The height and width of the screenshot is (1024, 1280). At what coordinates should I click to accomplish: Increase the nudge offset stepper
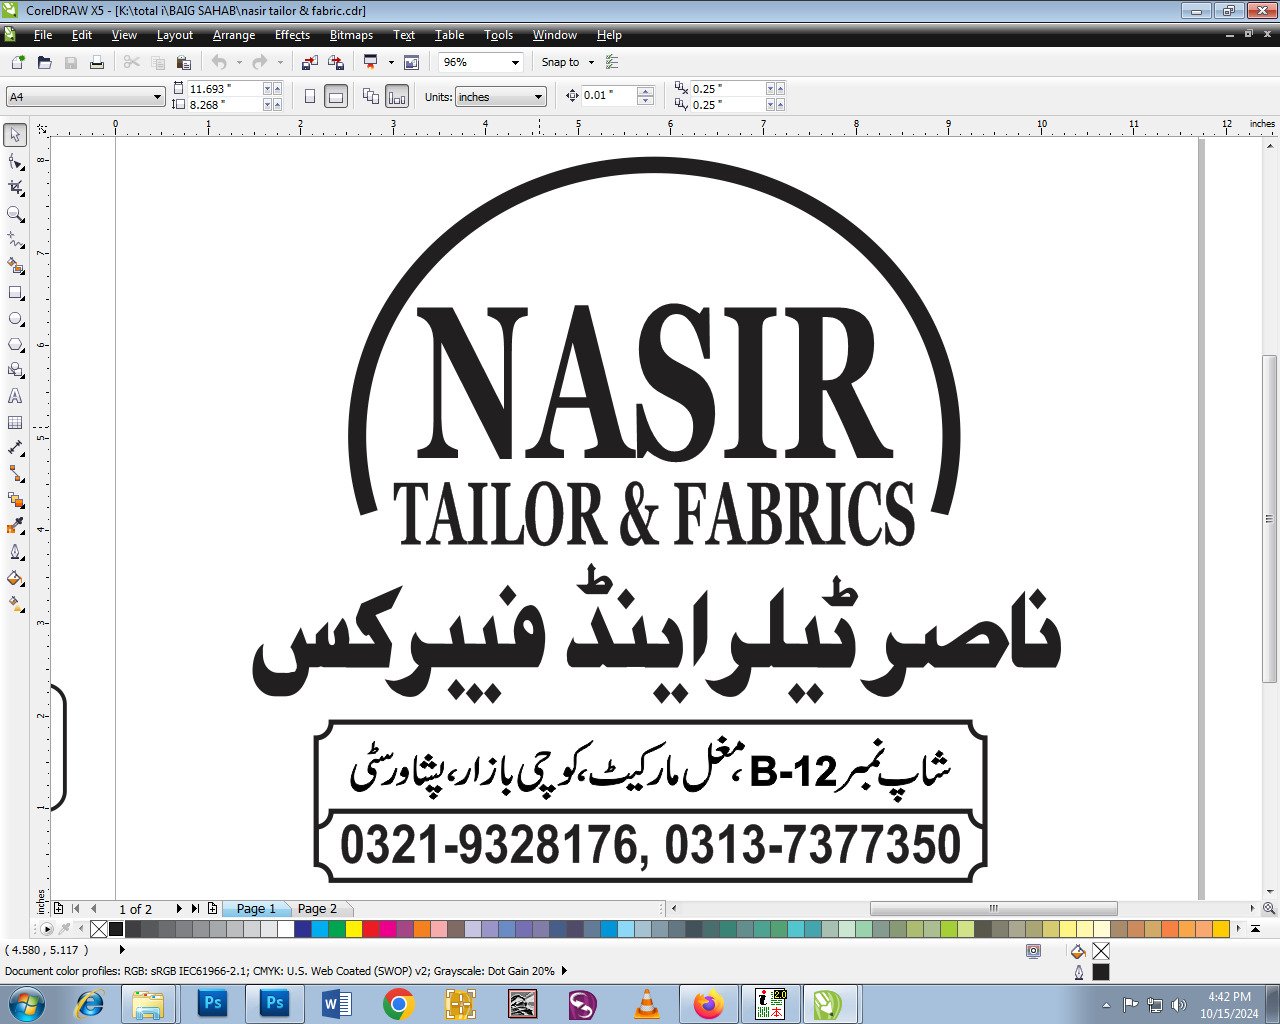click(645, 91)
